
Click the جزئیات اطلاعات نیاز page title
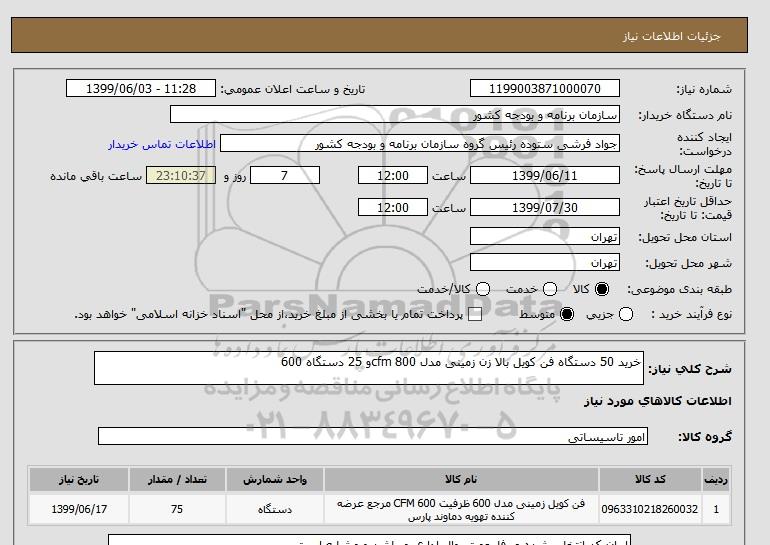point(671,36)
